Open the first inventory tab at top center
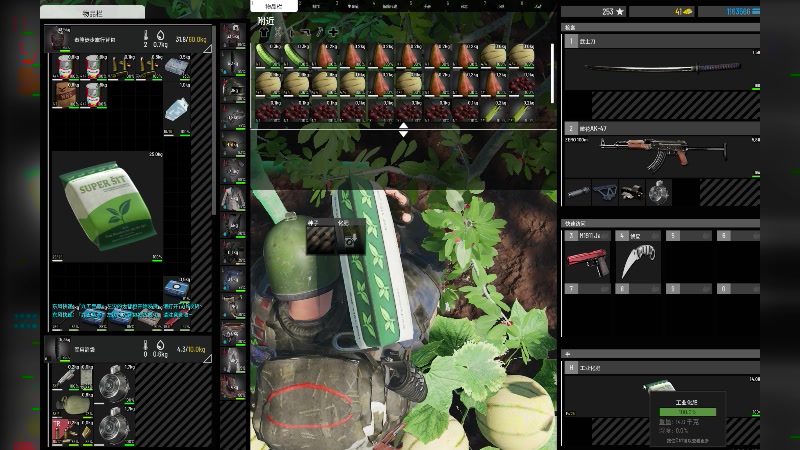 click(x=274, y=6)
